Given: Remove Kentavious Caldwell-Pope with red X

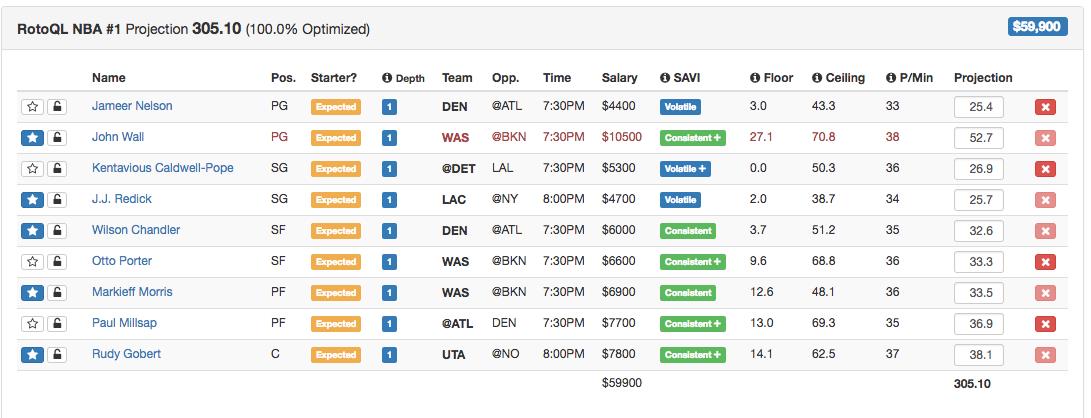Looking at the screenshot, I should 1045,169.
